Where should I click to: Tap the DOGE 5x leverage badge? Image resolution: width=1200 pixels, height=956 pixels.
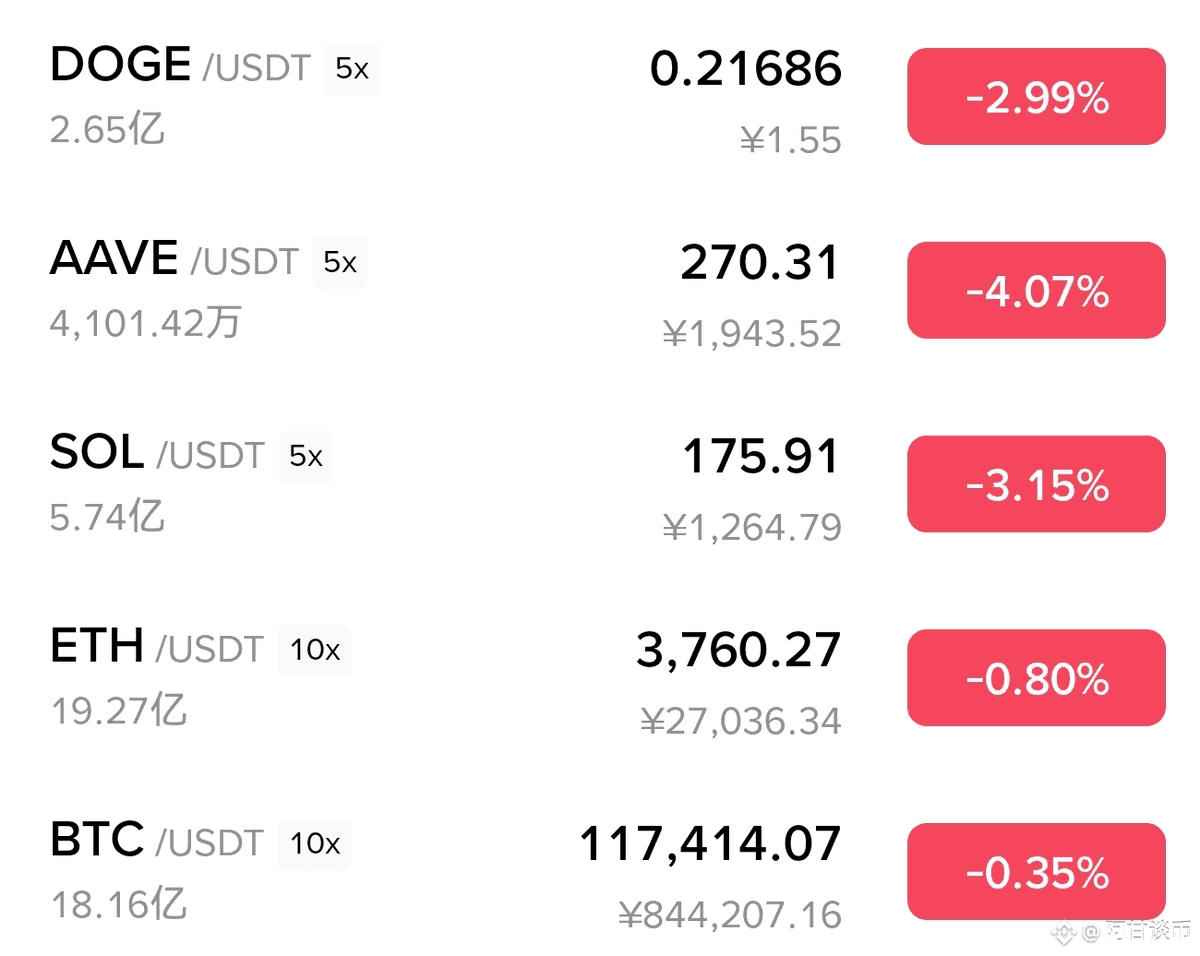[x=352, y=69]
